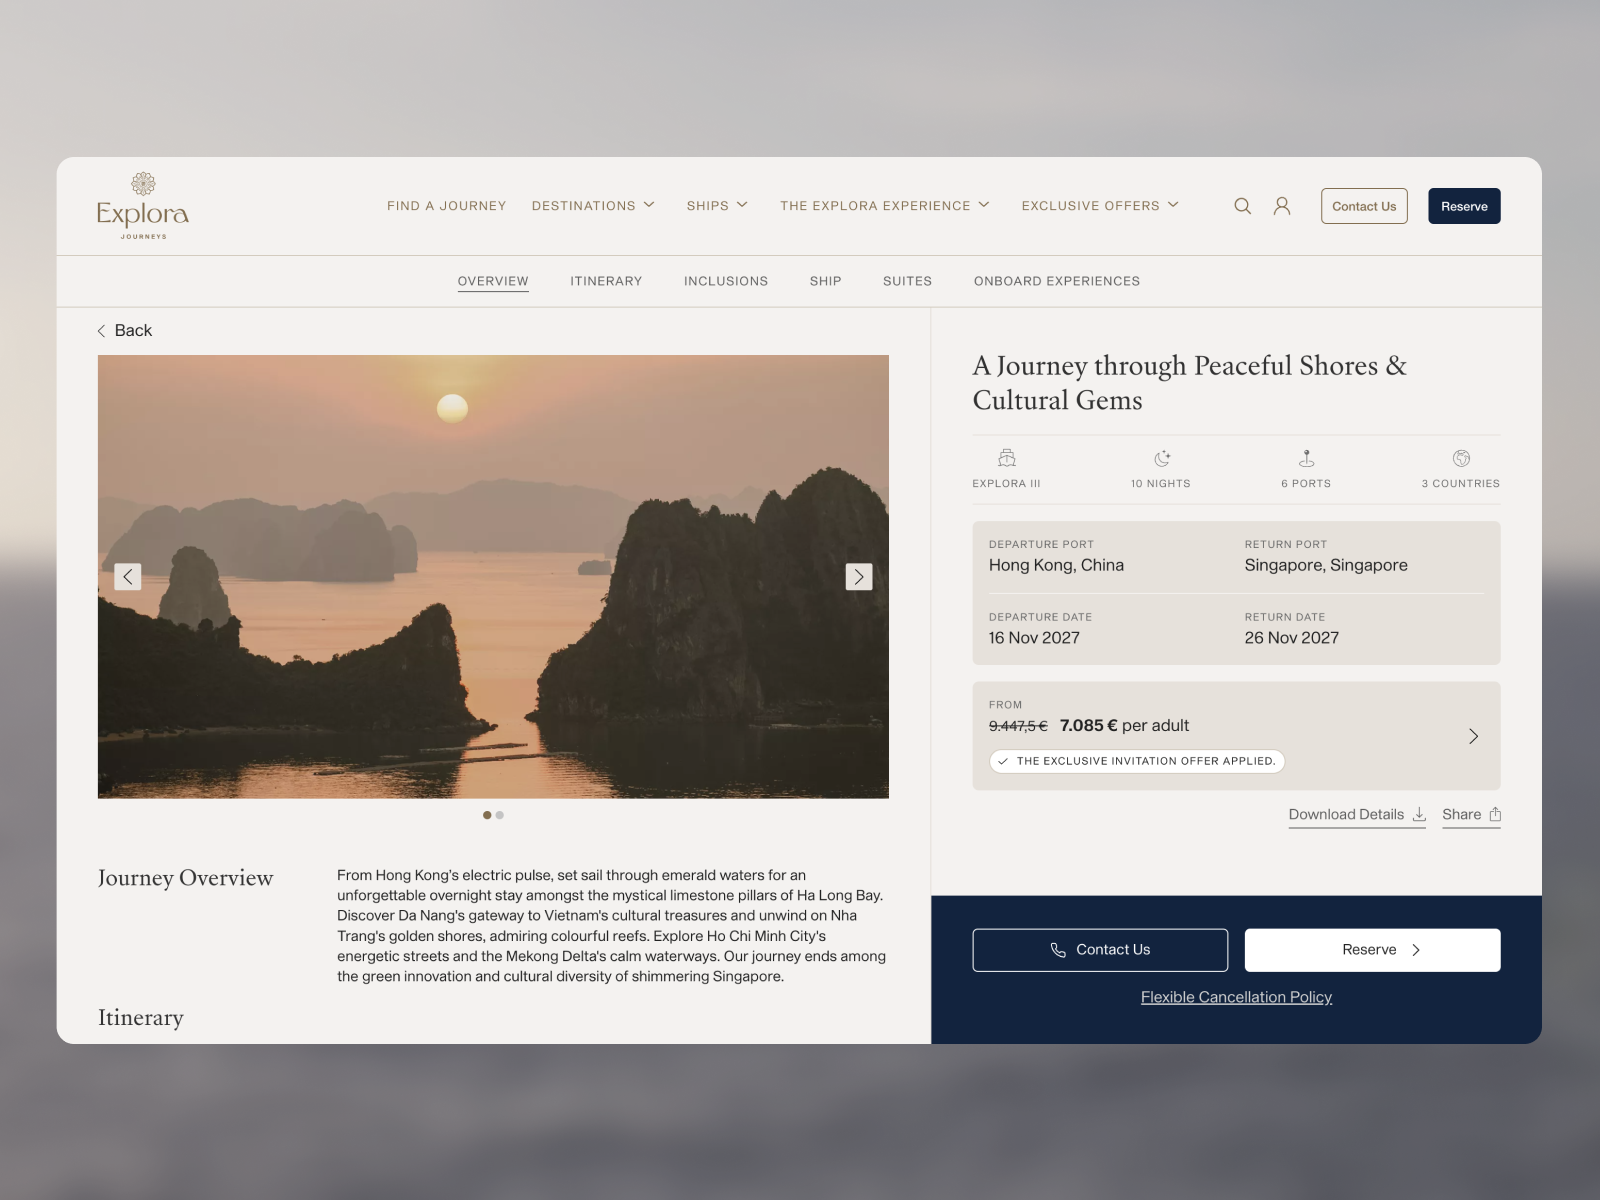Click the 3 Countries globe icon
This screenshot has height=1200, width=1600.
(1461, 459)
